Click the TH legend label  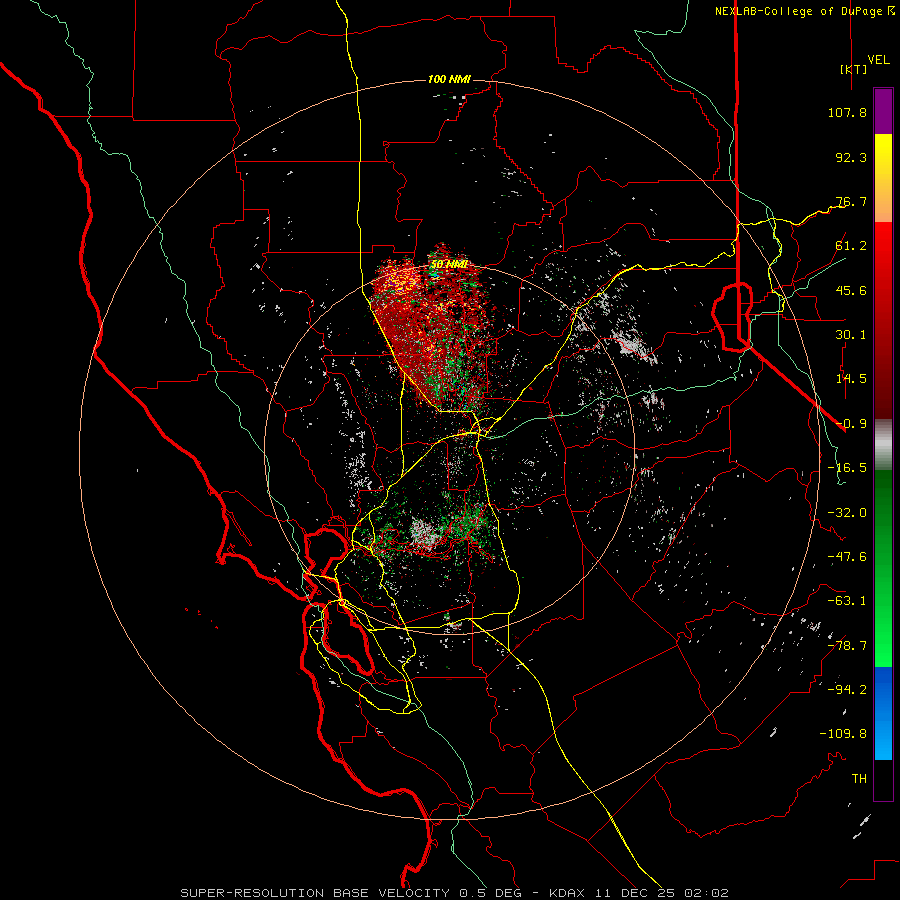tap(859, 779)
